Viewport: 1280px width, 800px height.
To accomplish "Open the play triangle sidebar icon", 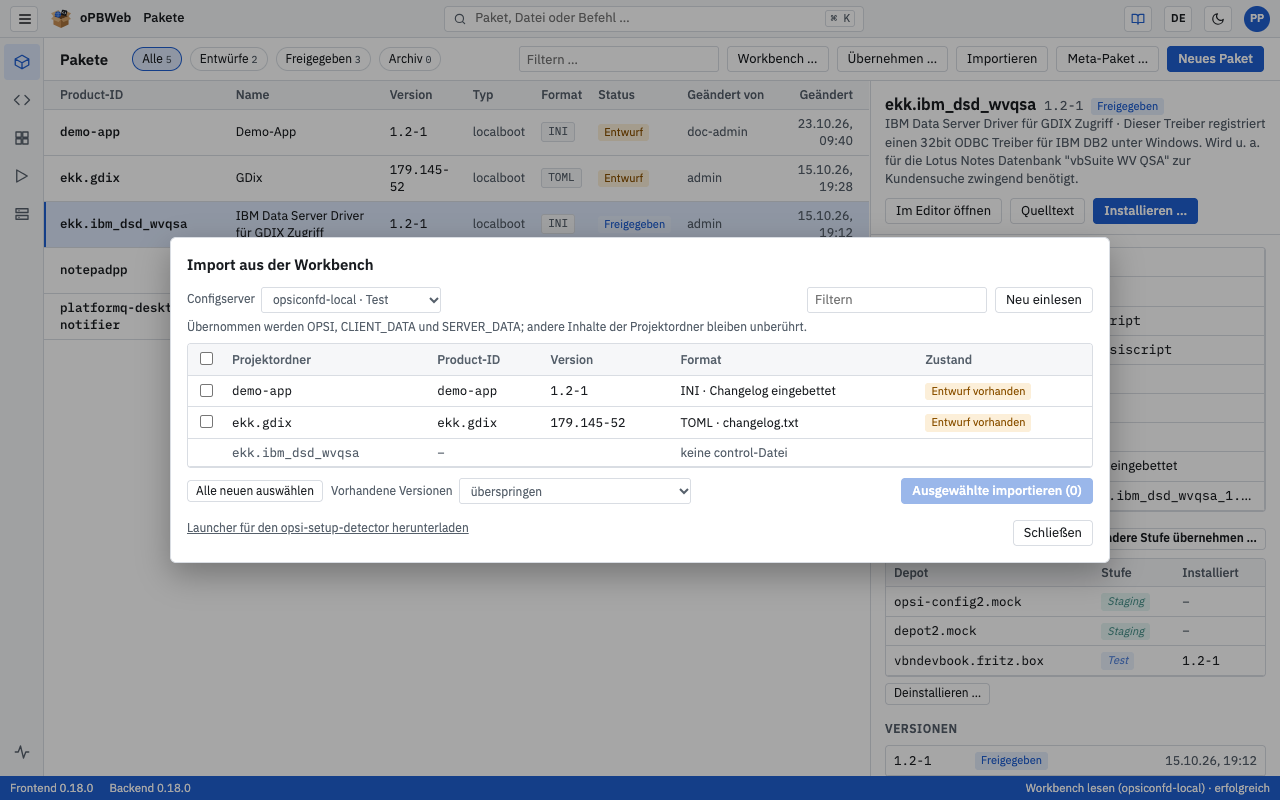I will [22, 176].
